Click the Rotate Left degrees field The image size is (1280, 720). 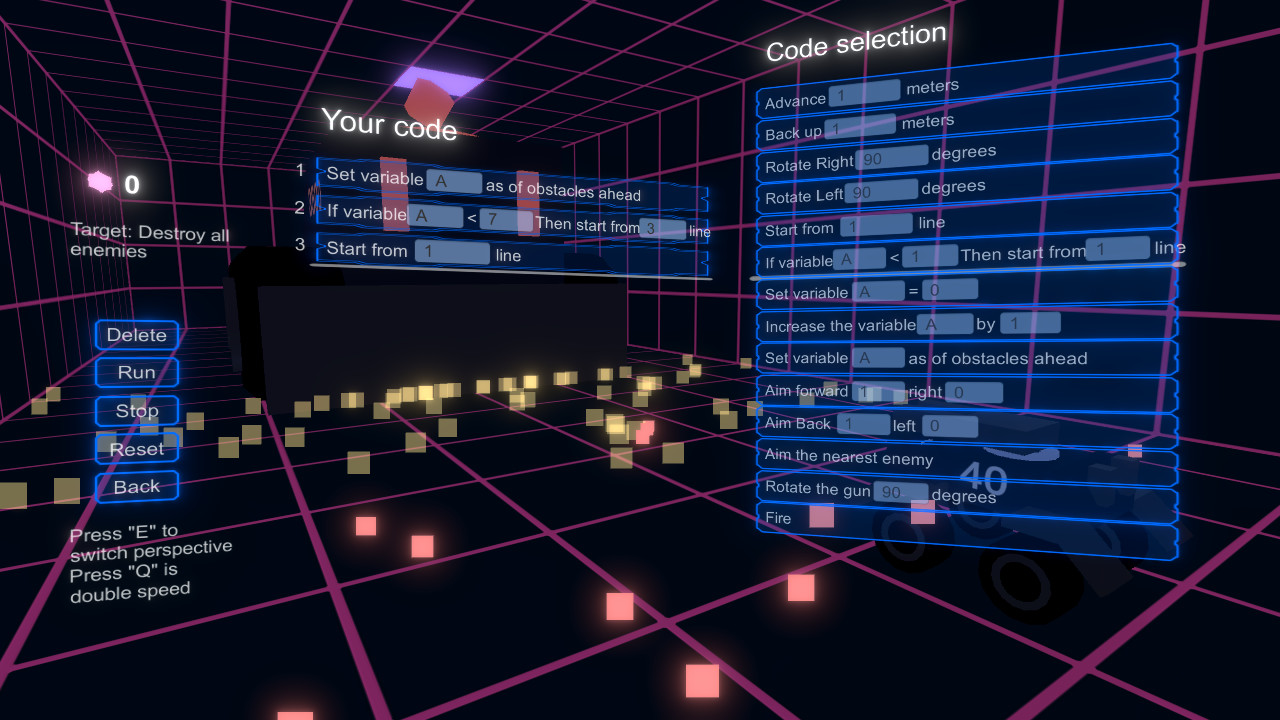(881, 191)
